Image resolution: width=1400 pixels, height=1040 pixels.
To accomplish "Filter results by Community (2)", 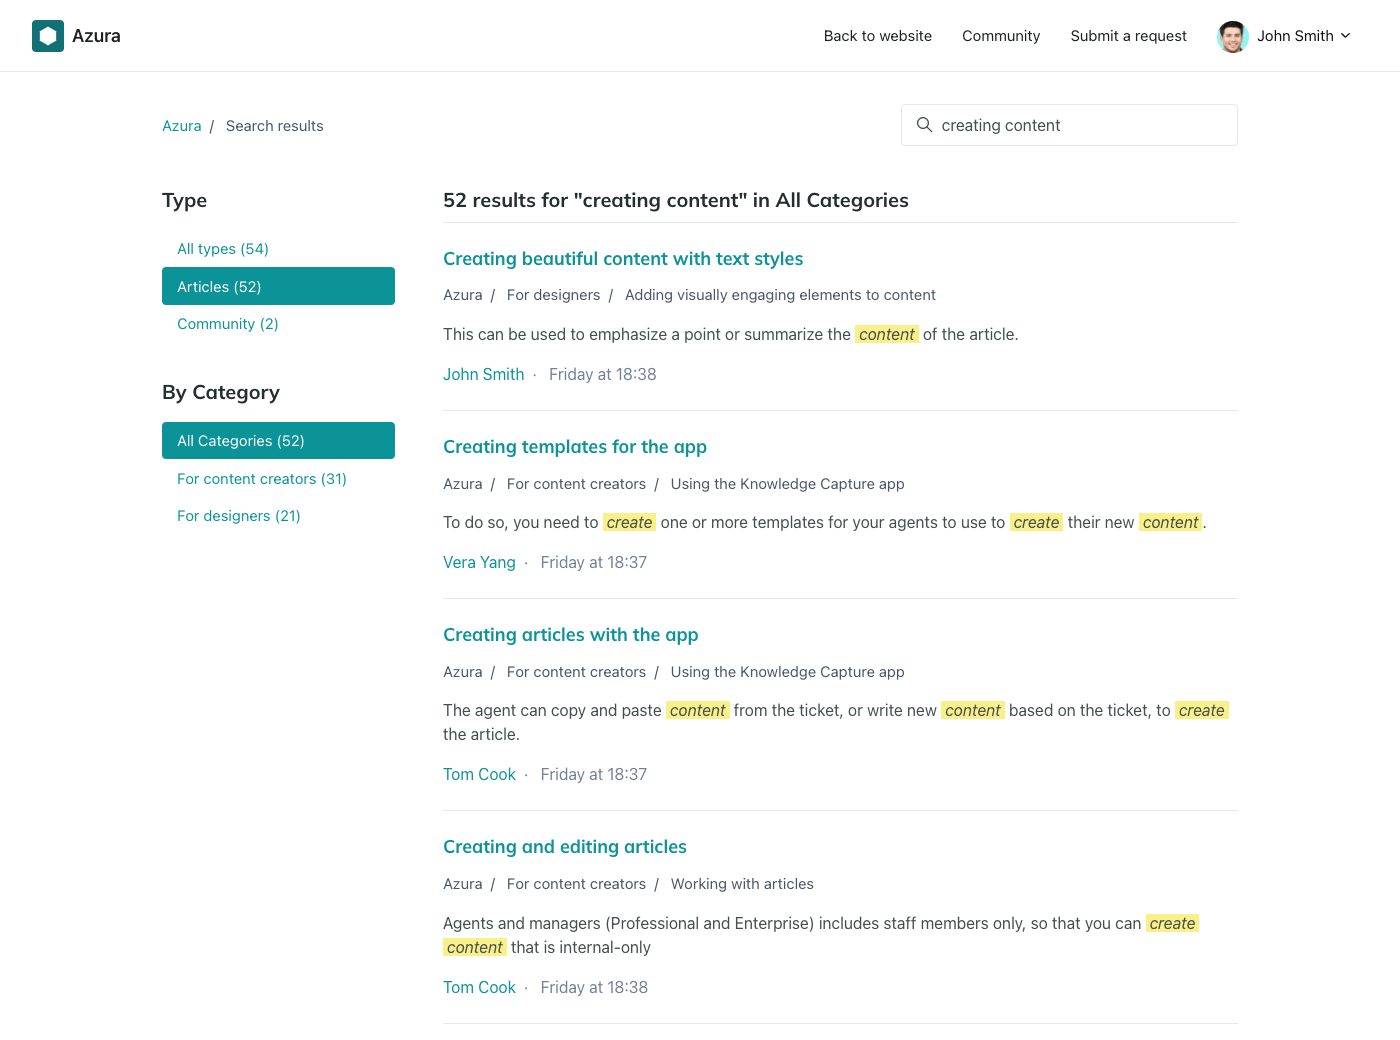I will point(228,324).
